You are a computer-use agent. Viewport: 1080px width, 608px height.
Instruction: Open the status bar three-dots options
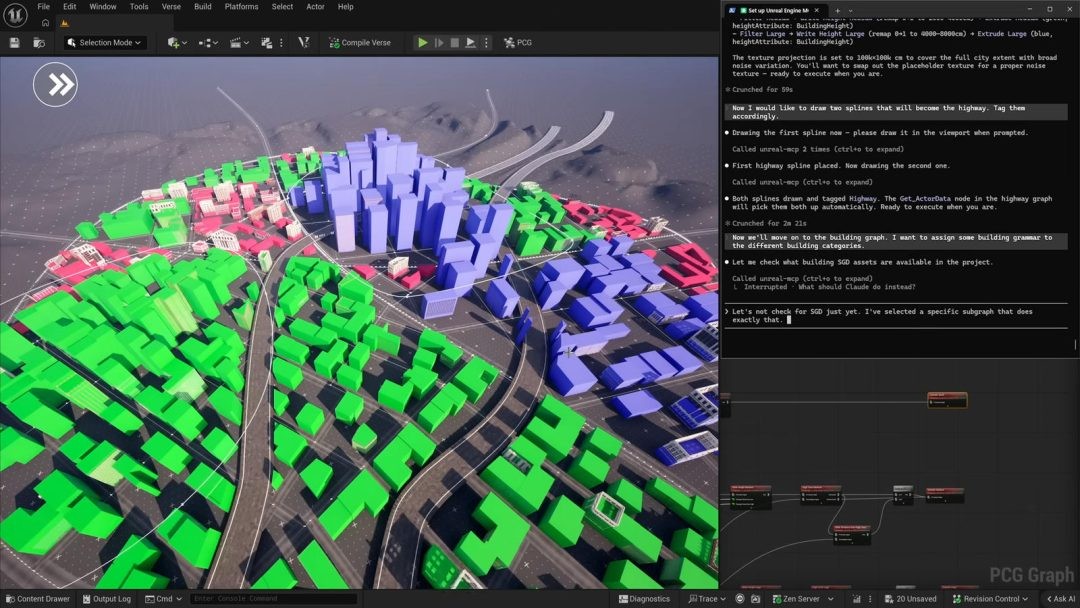pos(871,599)
